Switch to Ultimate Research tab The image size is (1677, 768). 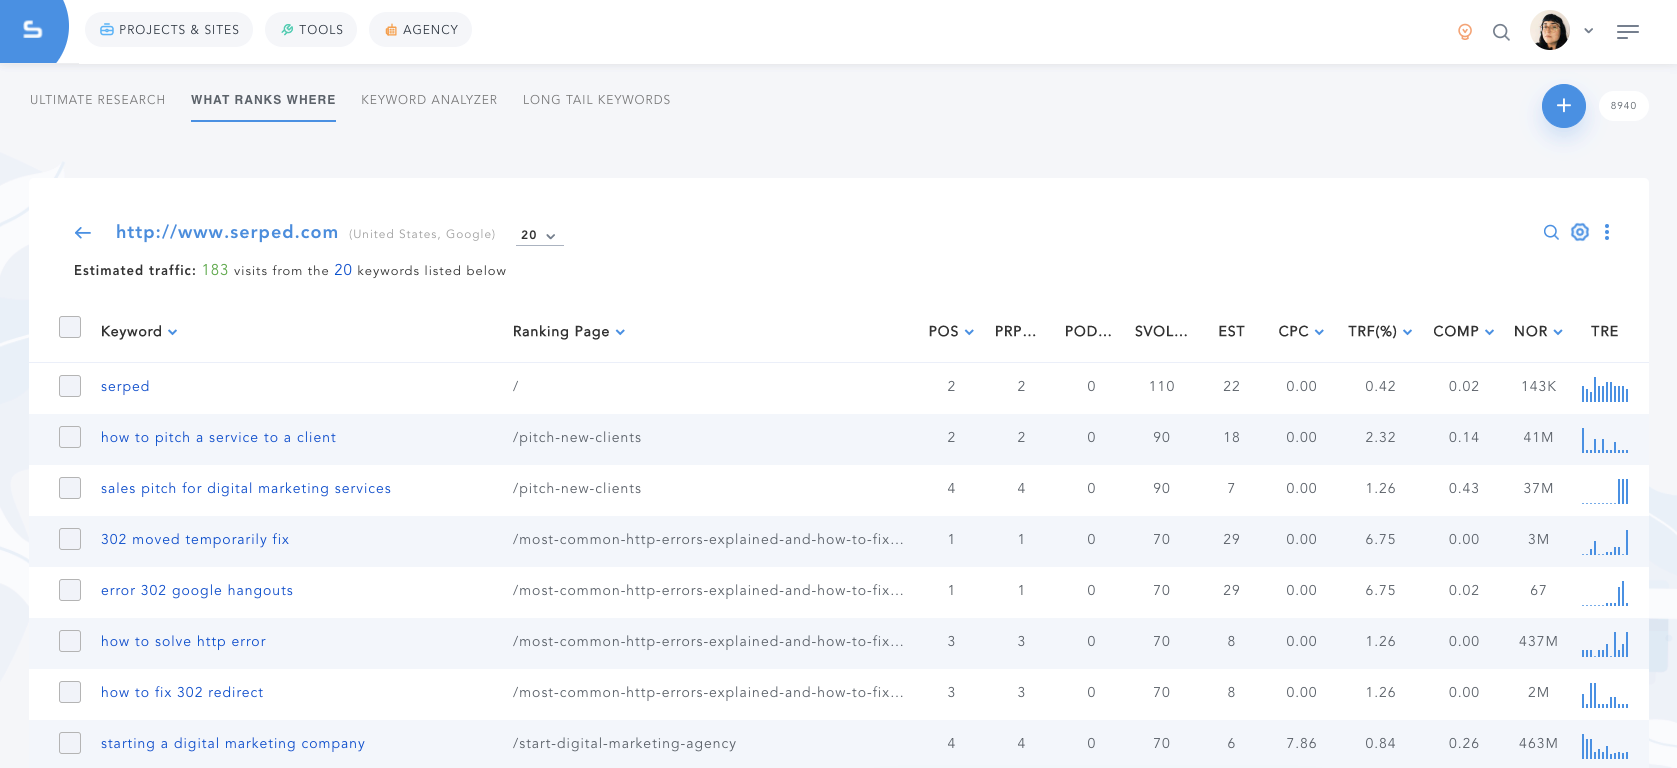click(x=98, y=100)
